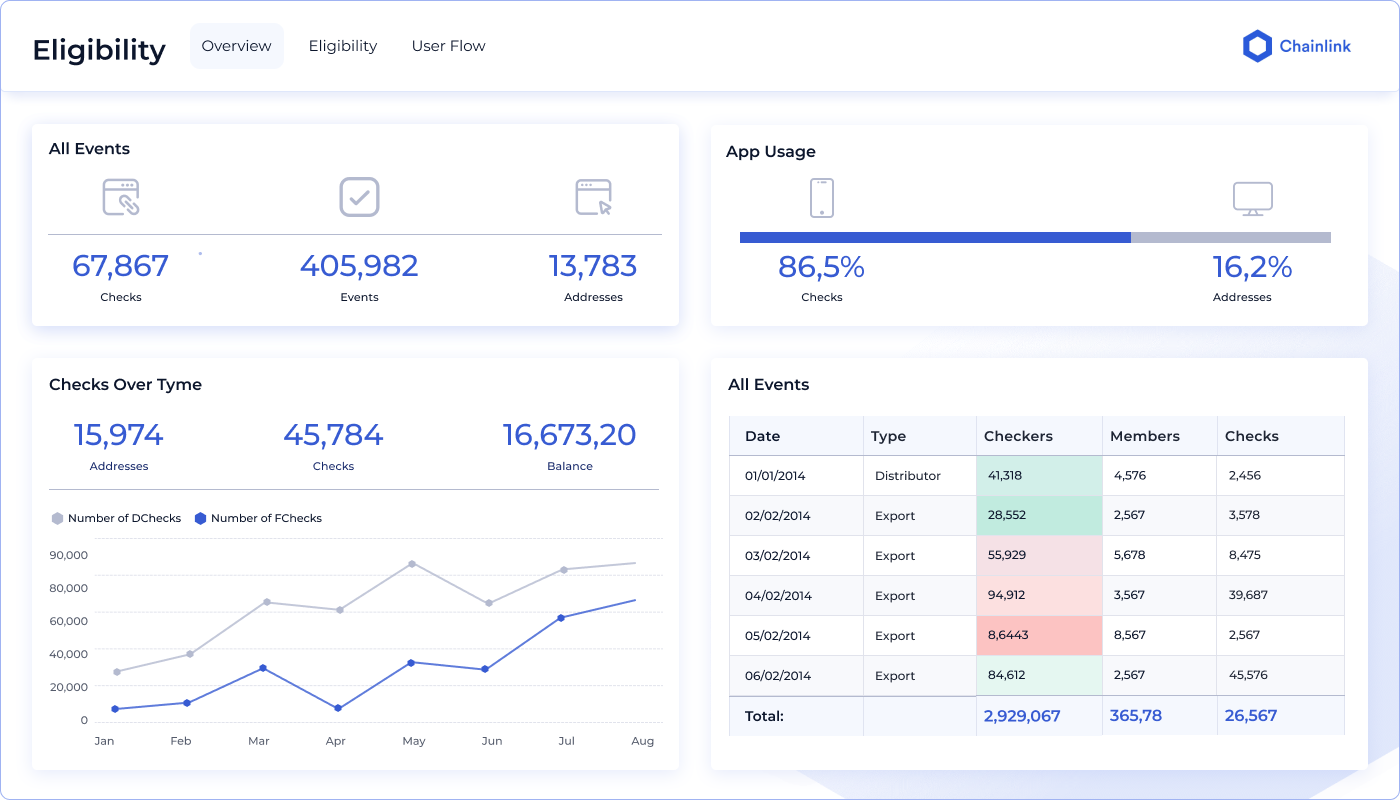Toggle the Number of FChecks legend label

tap(267, 518)
